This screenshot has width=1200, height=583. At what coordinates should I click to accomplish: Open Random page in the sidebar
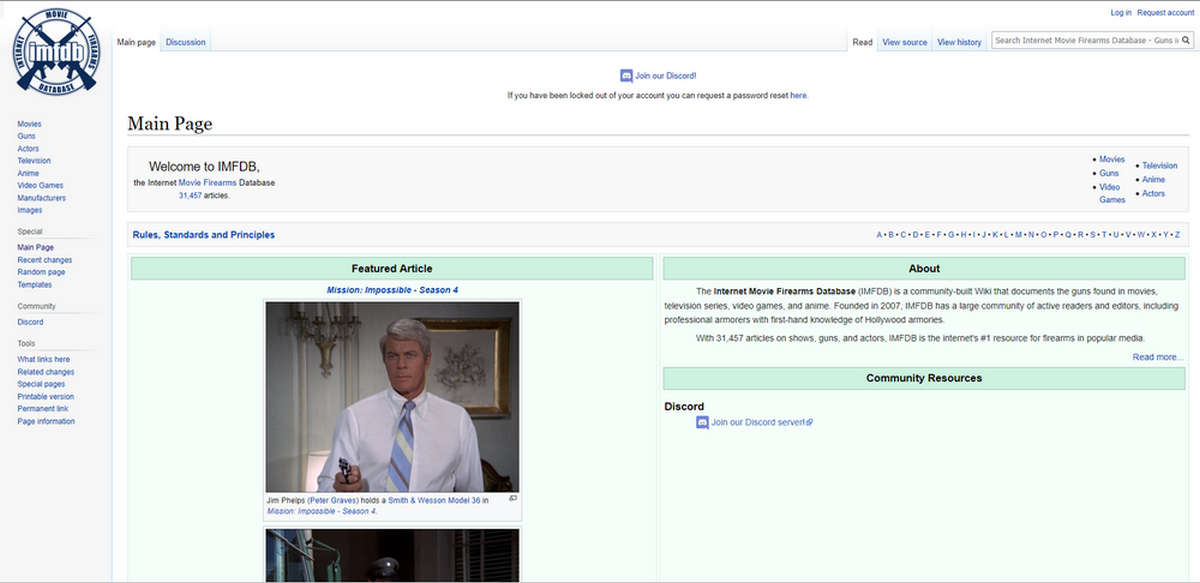click(41, 272)
